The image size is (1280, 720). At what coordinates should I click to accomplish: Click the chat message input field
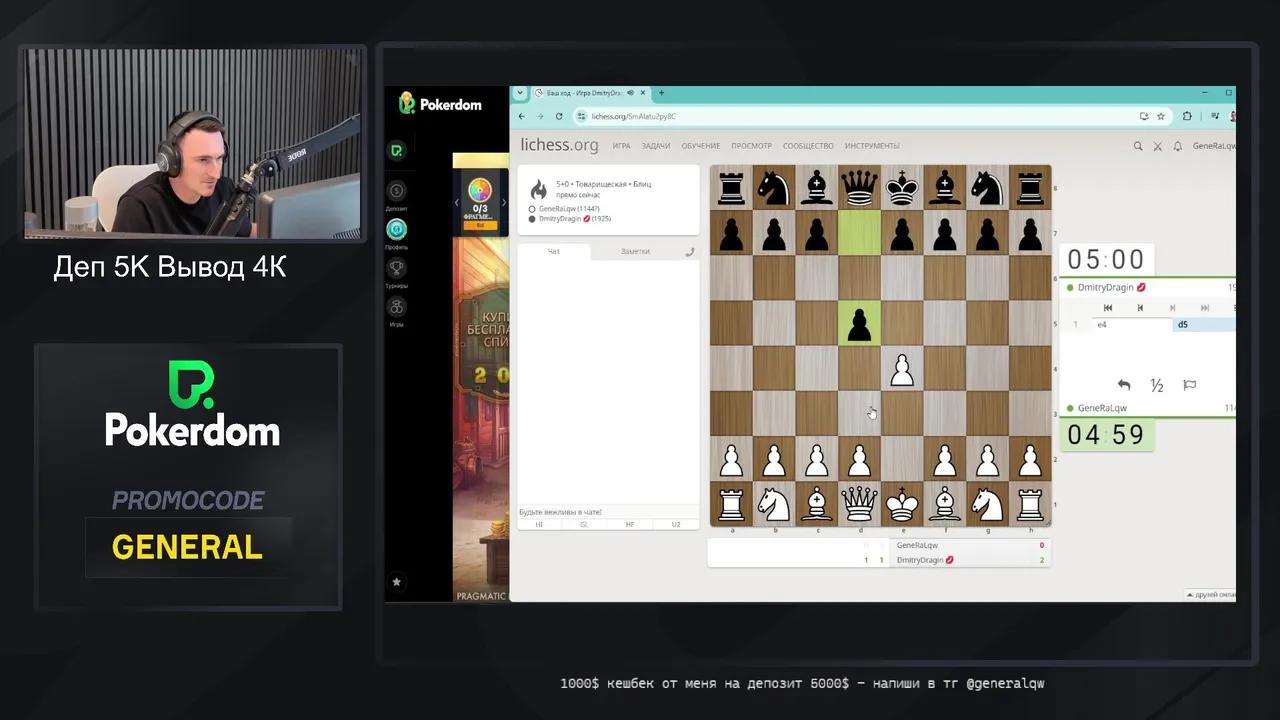(x=608, y=512)
